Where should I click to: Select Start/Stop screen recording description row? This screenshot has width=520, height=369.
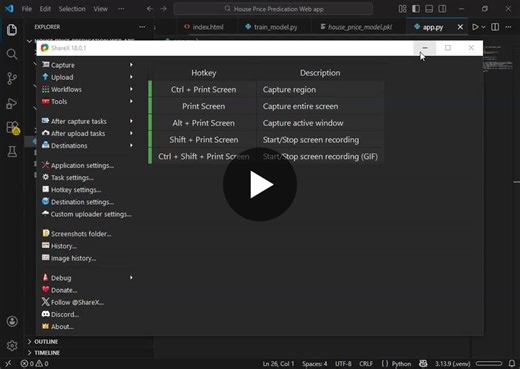click(320, 140)
